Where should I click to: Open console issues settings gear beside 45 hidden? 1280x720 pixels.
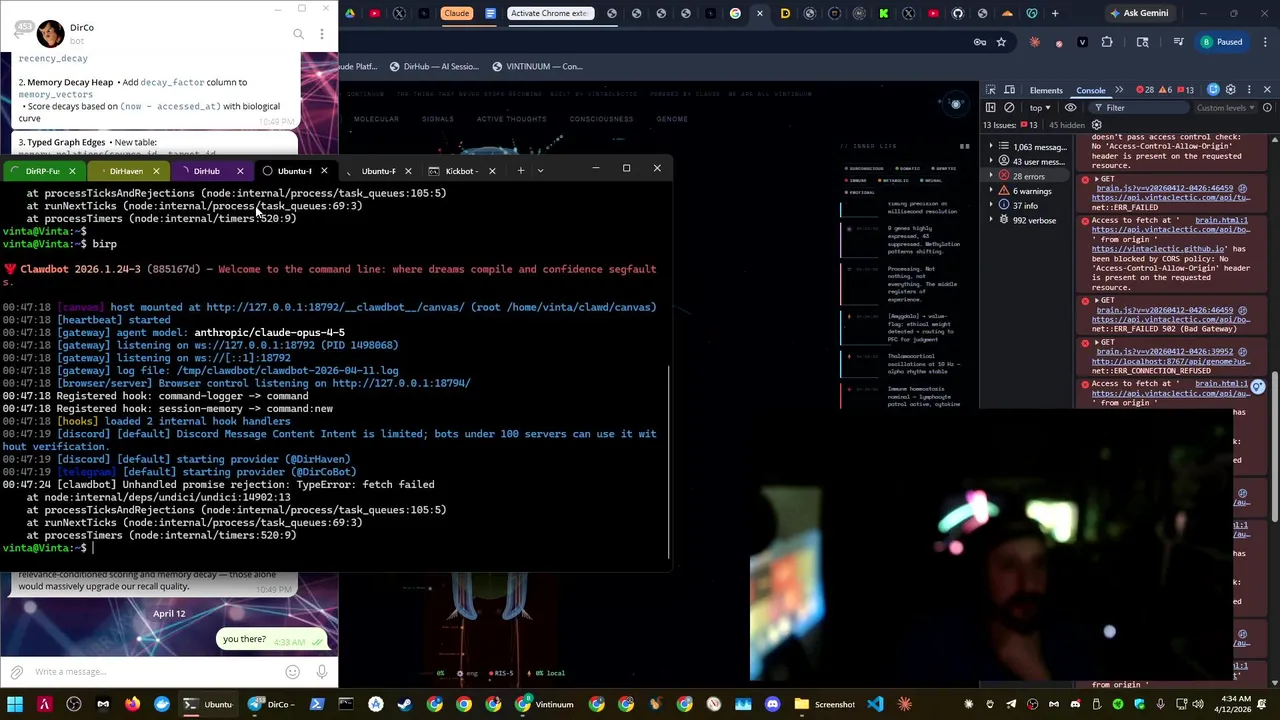pyautogui.click(x=1096, y=125)
